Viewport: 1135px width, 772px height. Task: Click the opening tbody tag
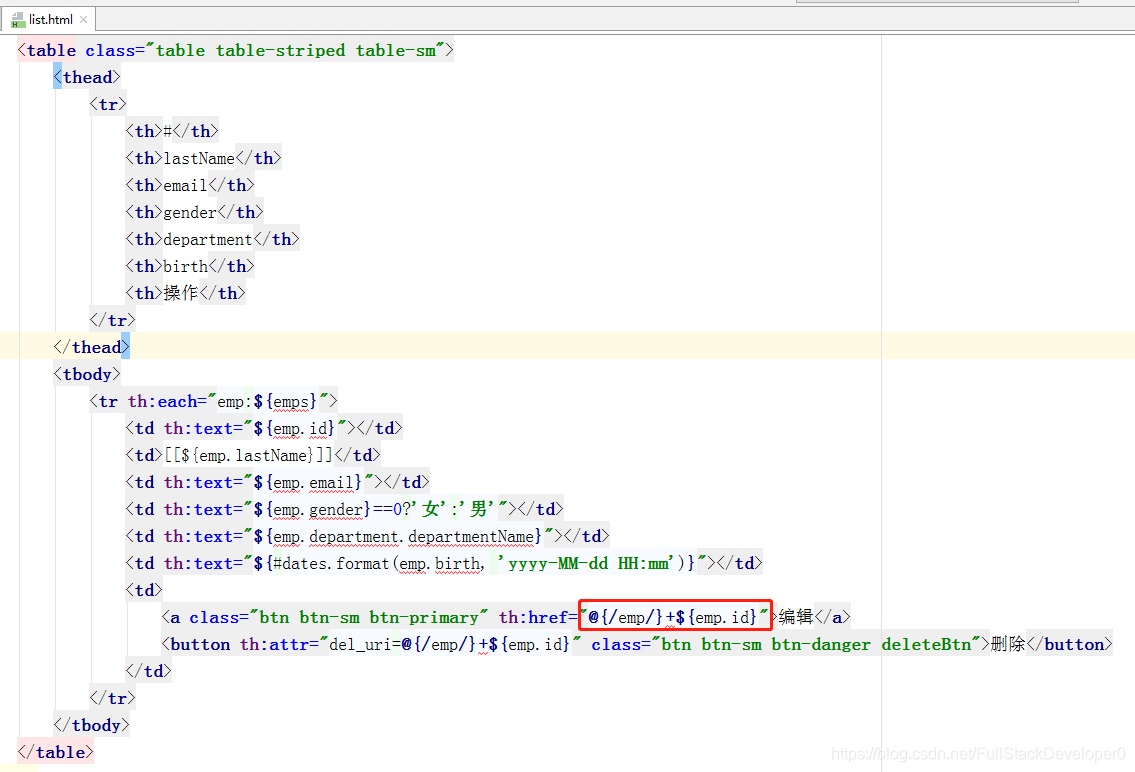click(x=87, y=374)
